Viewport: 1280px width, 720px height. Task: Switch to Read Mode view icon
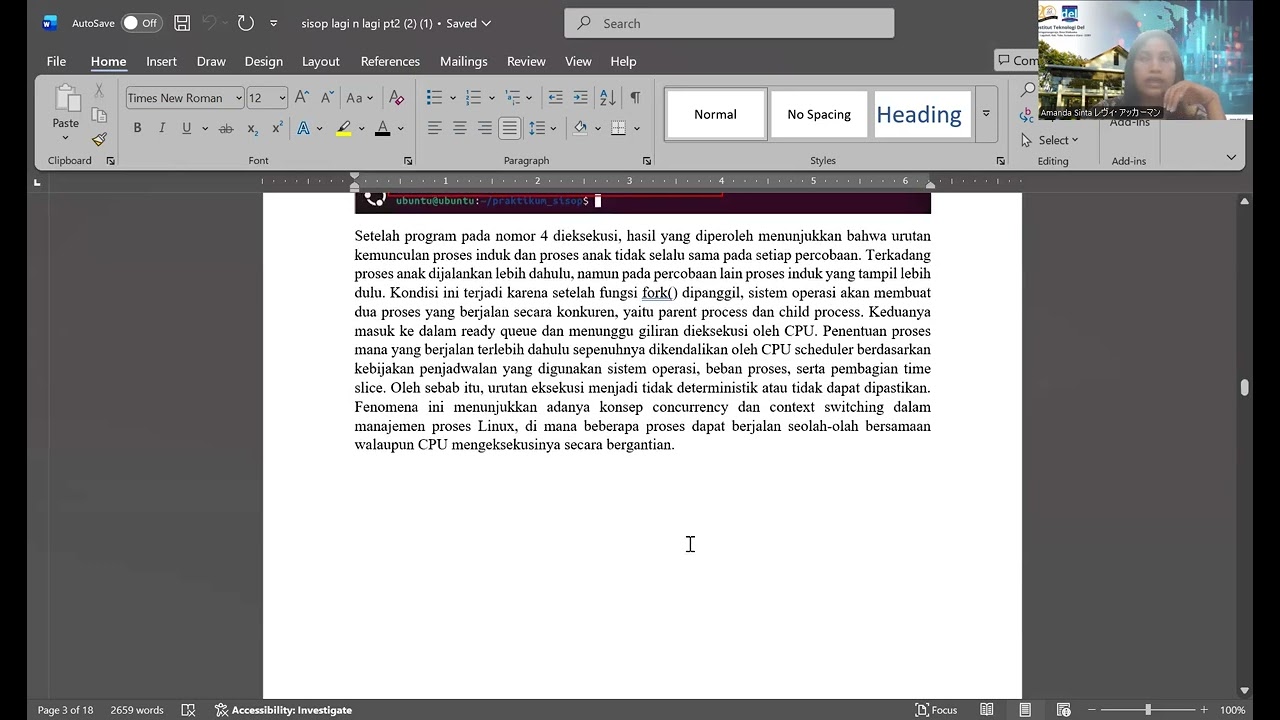click(987, 710)
